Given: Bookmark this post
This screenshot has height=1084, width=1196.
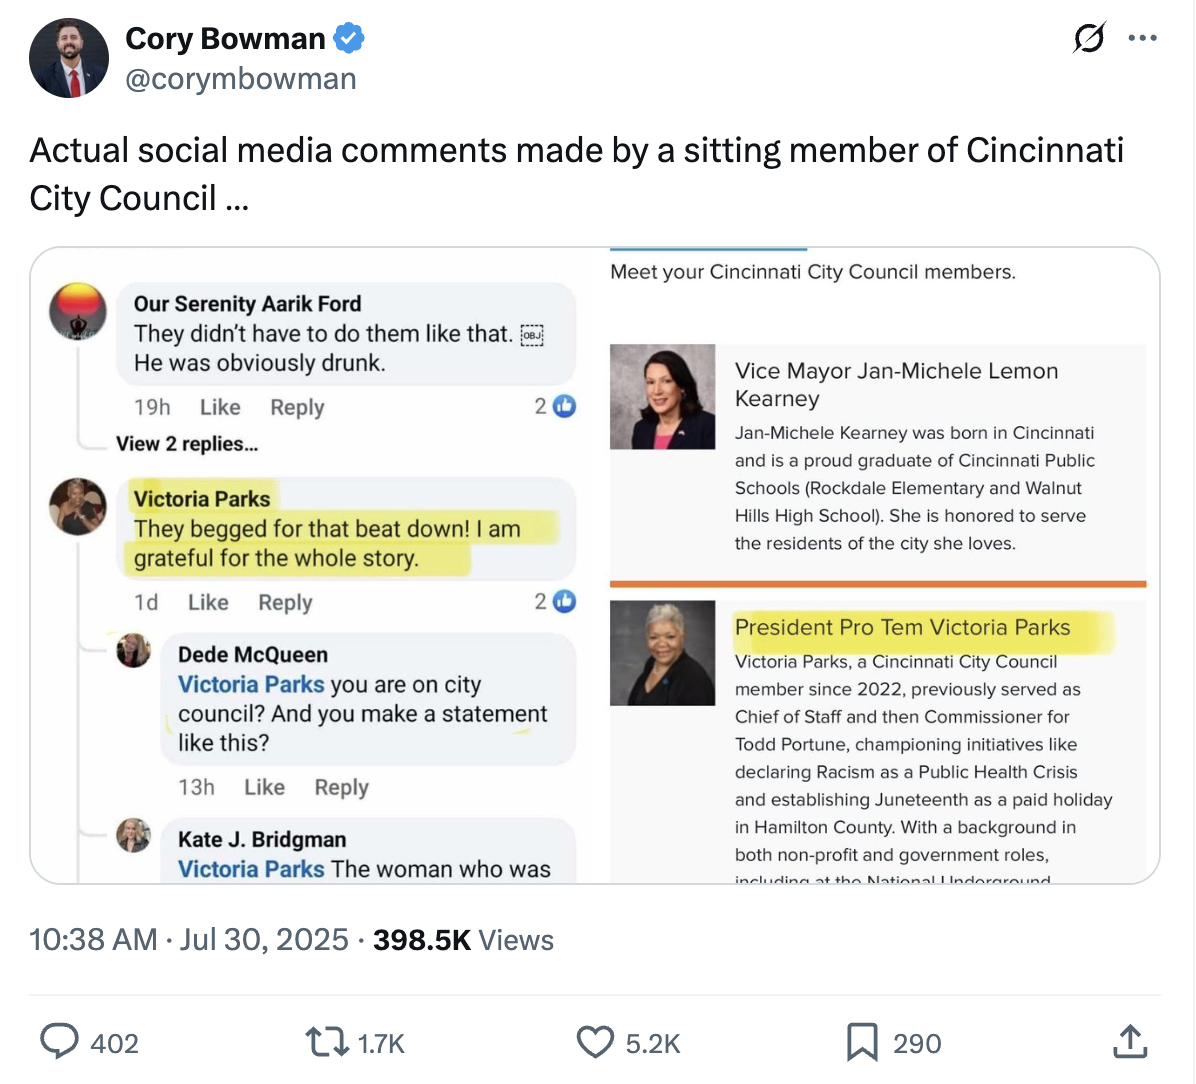Looking at the screenshot, I should (x=861, y=1042).
